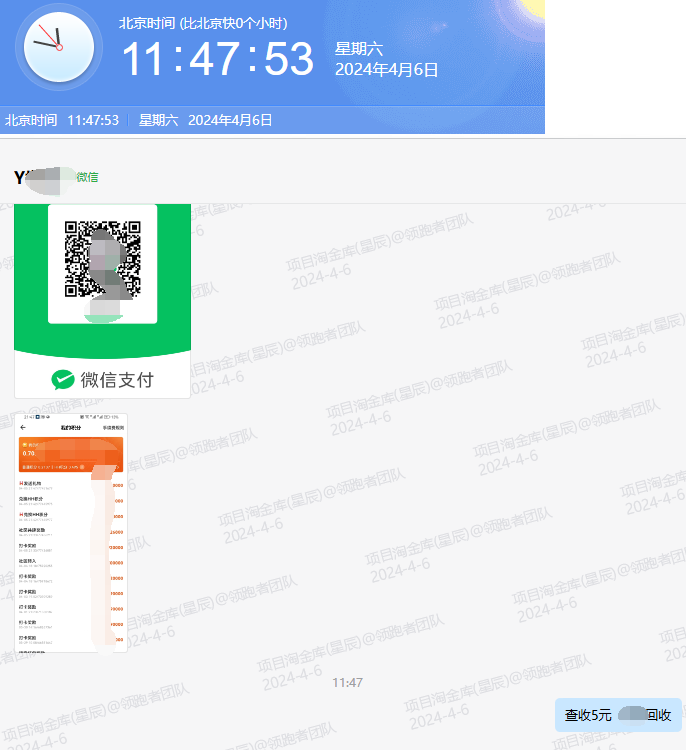
Task: Click the blurred image inside sent message
Action: [633, 715]
